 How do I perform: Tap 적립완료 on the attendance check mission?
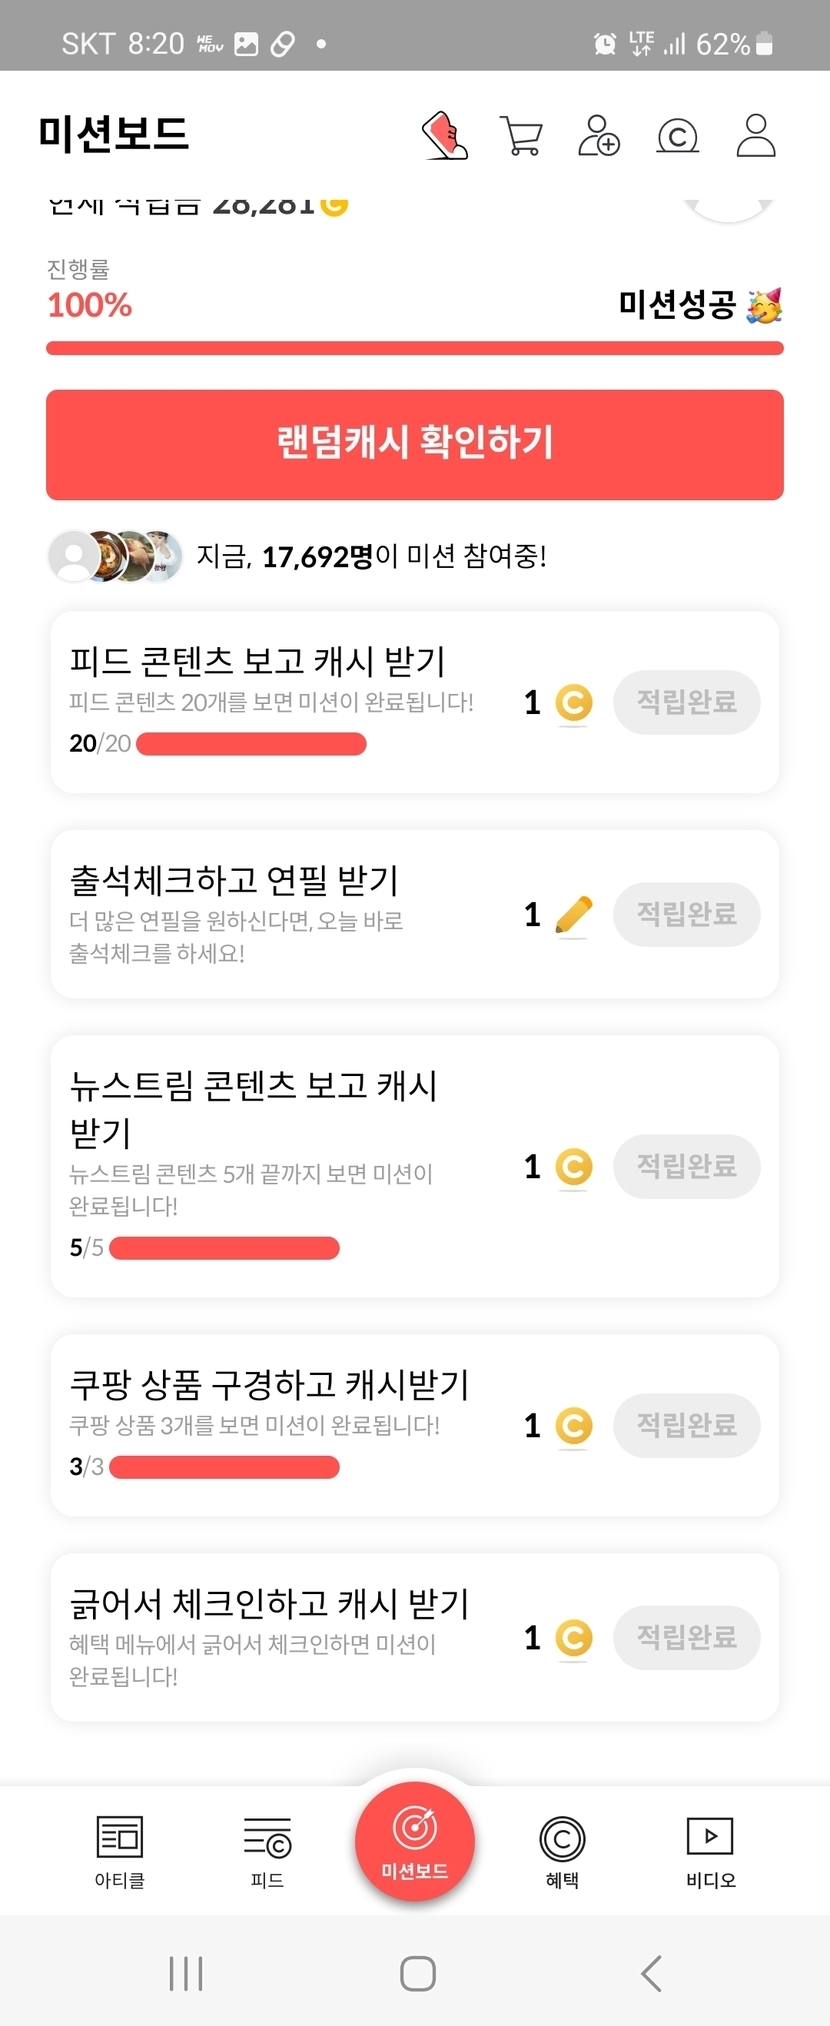[x=687, y=914]
